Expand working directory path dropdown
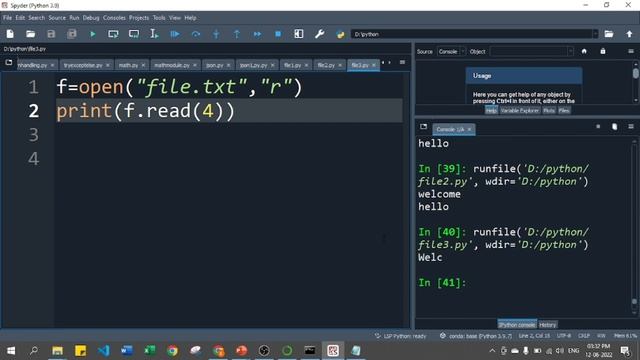This screenshot has width=640, height=360. (596, 34)
